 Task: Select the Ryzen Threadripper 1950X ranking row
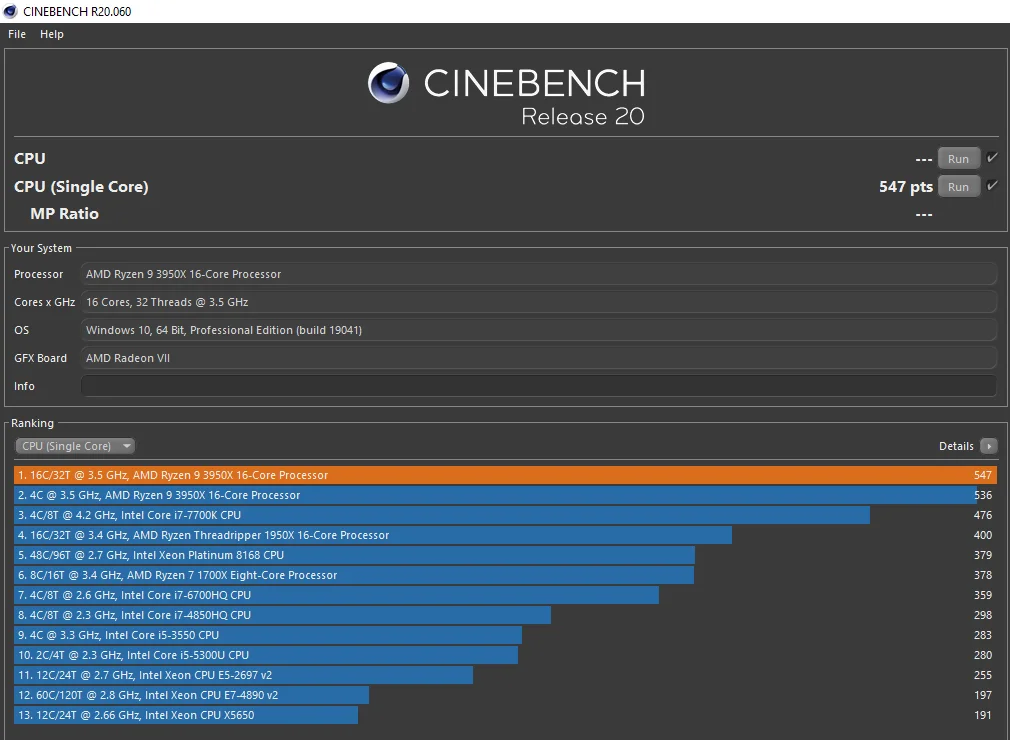click(505, 535)
